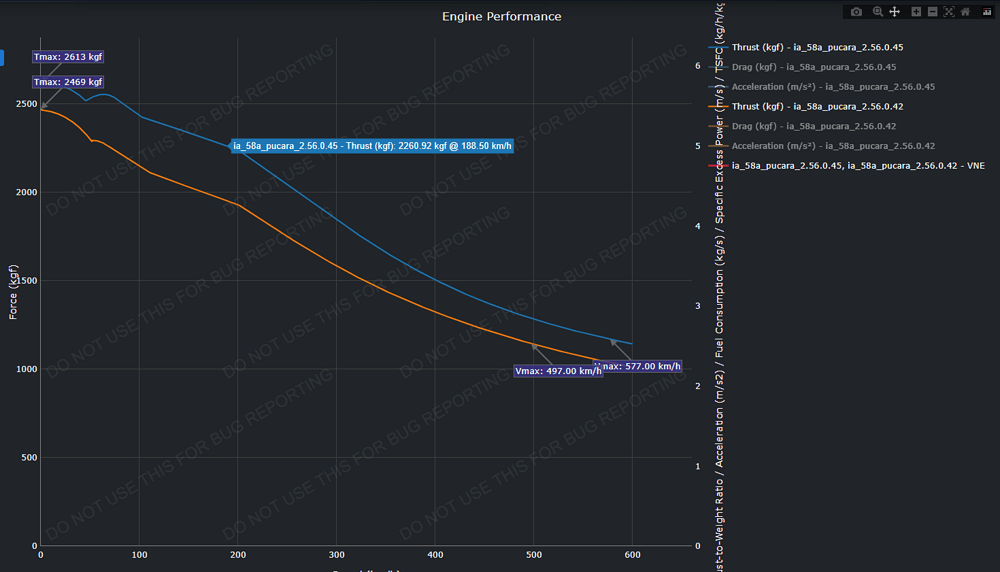
Task: Select the Vmax: 577.00 km/h label
Action: (638, 366)
